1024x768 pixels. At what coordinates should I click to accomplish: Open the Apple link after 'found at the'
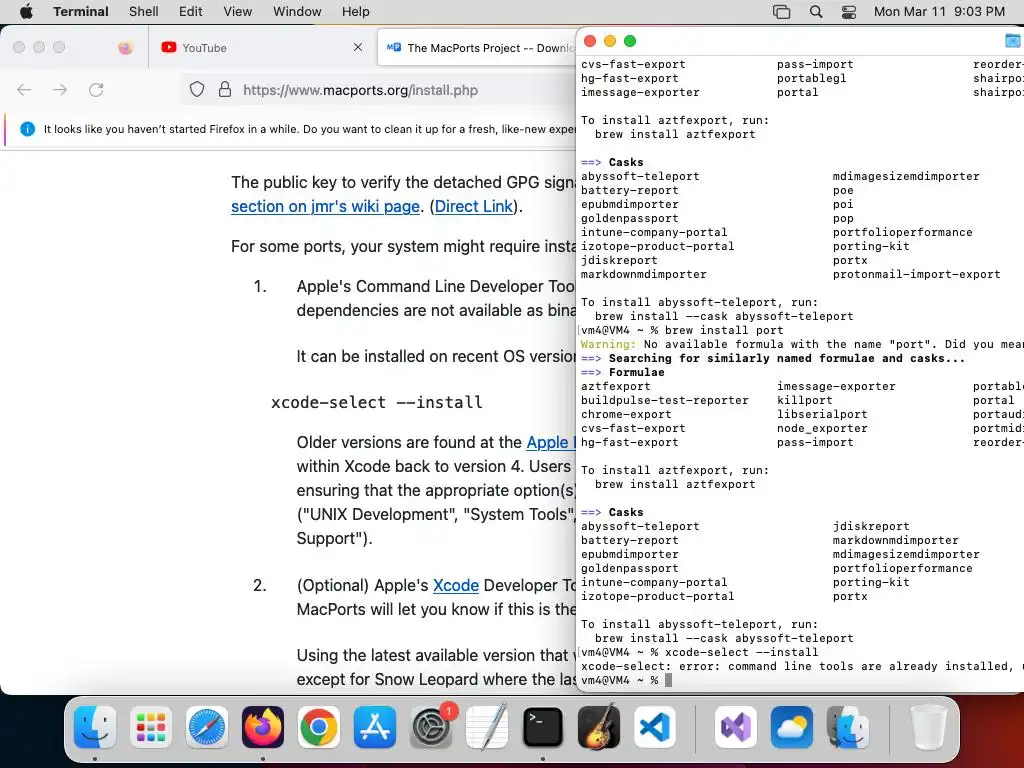(x=551, y=442)
